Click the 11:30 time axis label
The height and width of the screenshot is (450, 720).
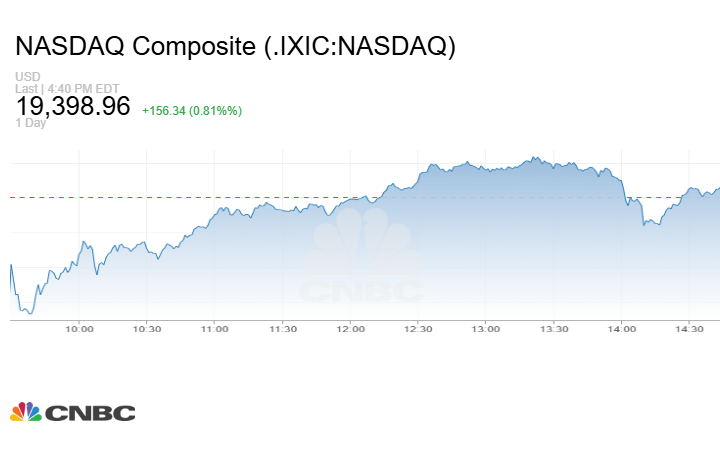click(283, 329)
